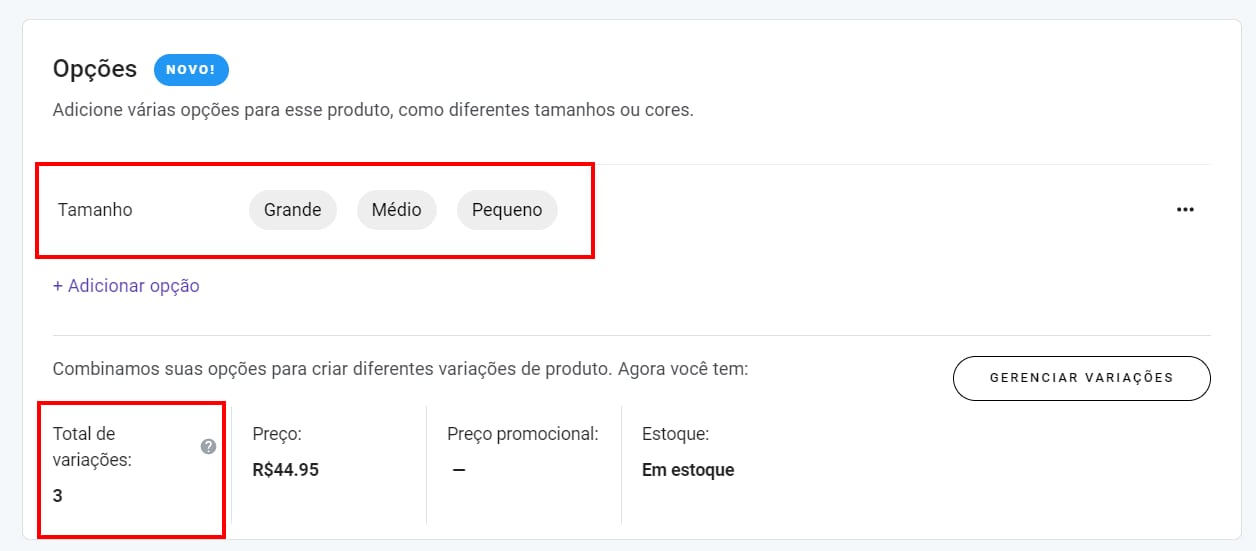Click the Total de variações label
Viewport: 1256px width, 551px height.
pyautogui.click(x=92, y=447)
